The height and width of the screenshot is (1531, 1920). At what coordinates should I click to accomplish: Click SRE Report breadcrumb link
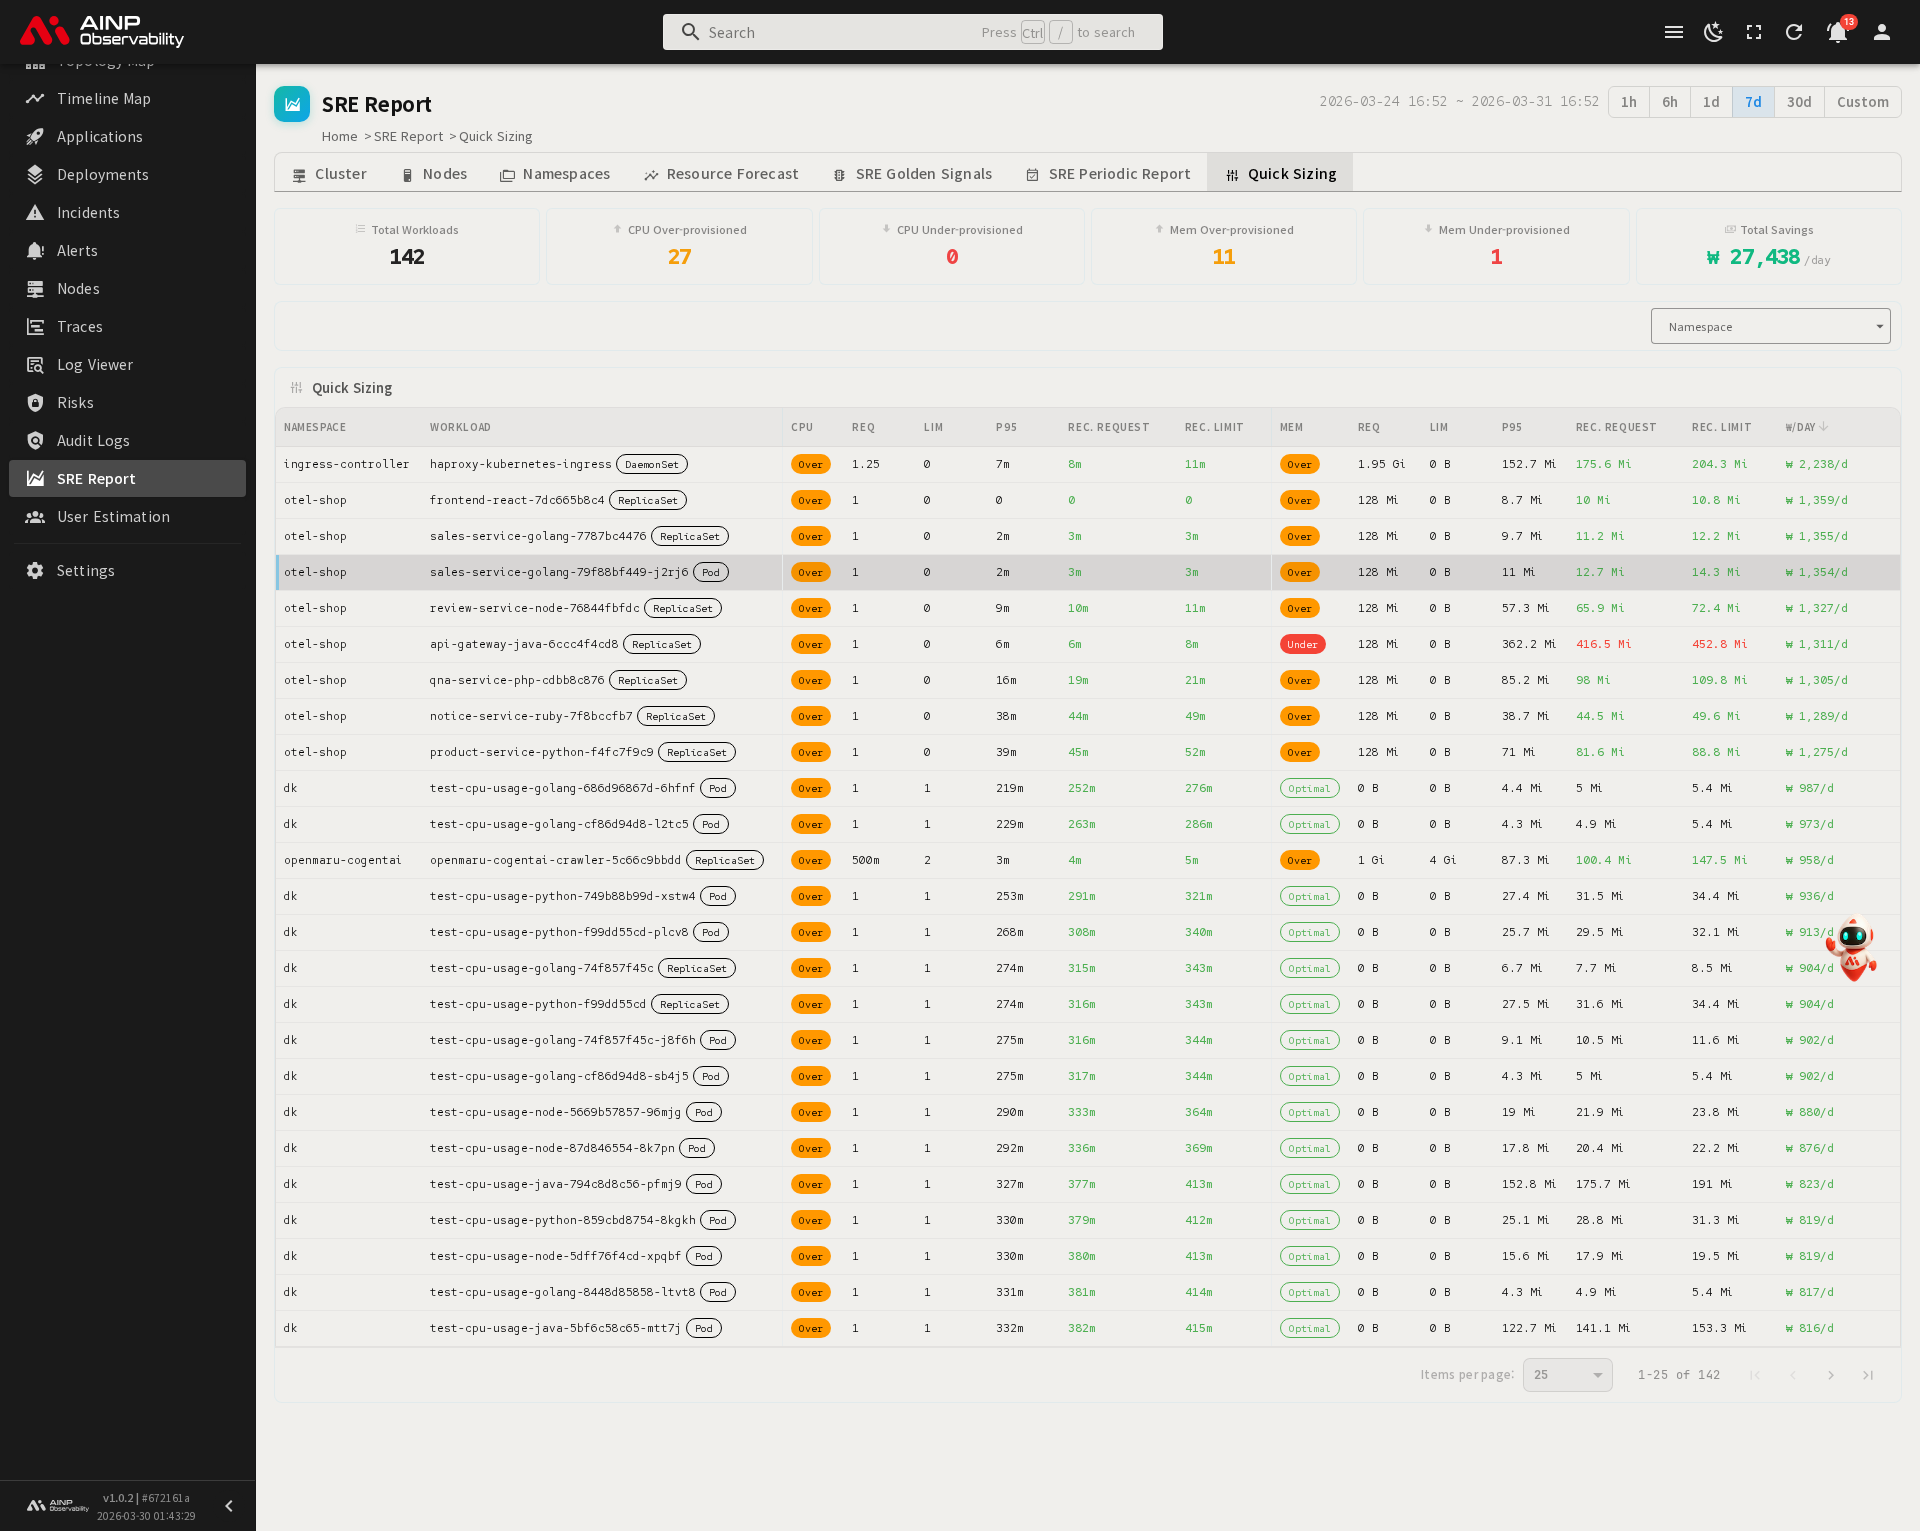pyautogui.click(x=408, y=136)
